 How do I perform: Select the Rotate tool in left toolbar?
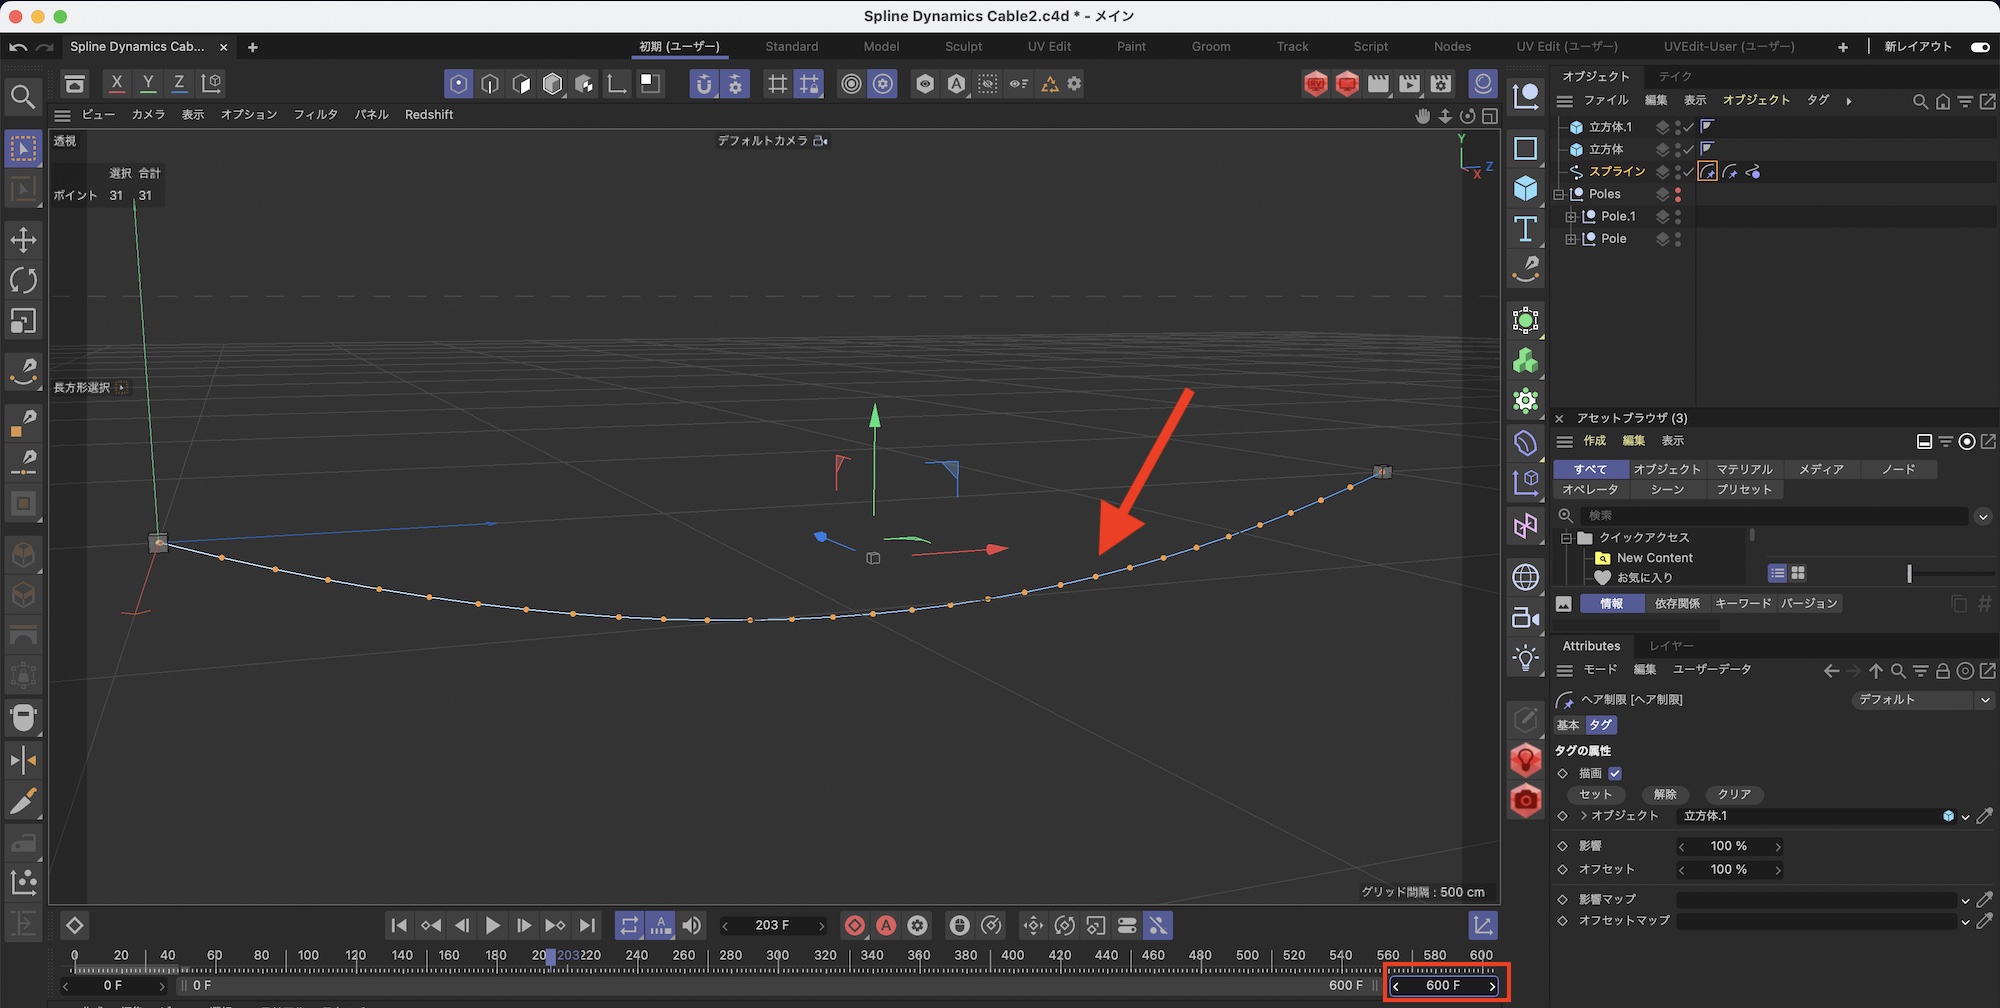point(23,281)
